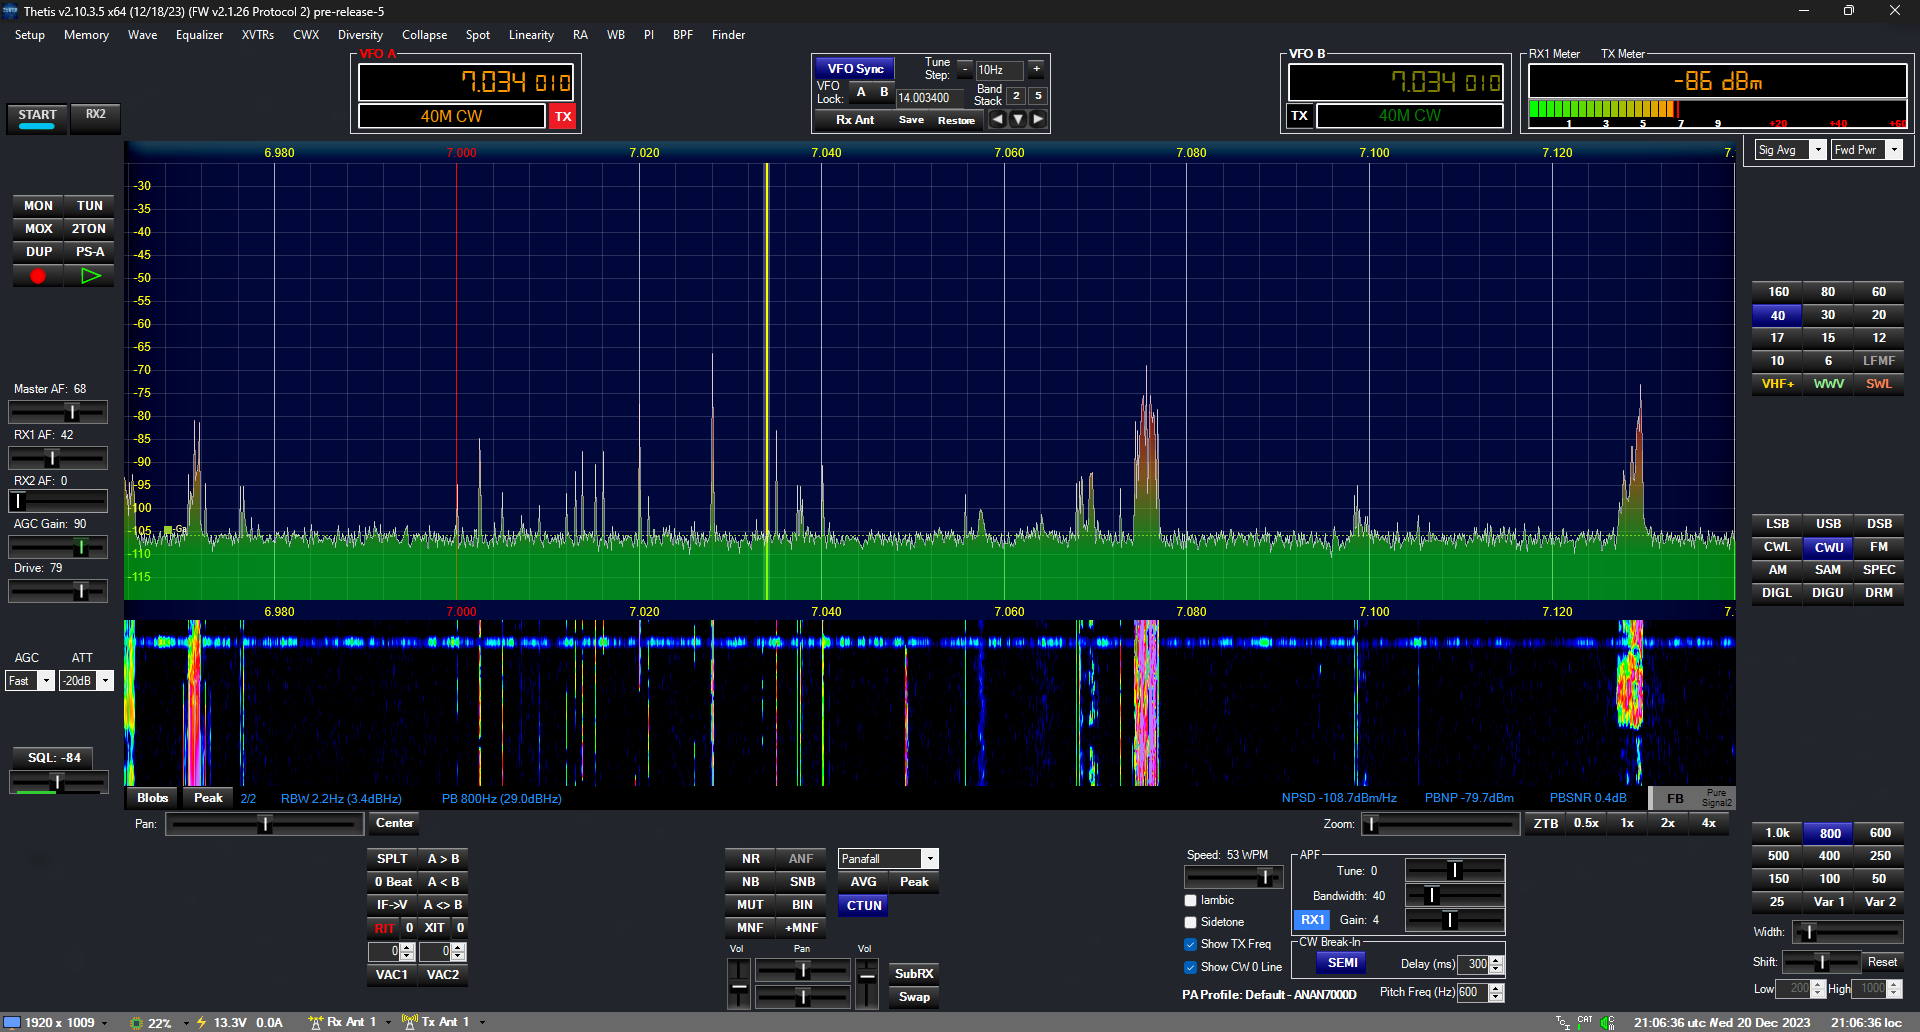This screenshot has width=1920, height=1032.
Task: Increase tune step with plus button
Action: coord(1036,69)
